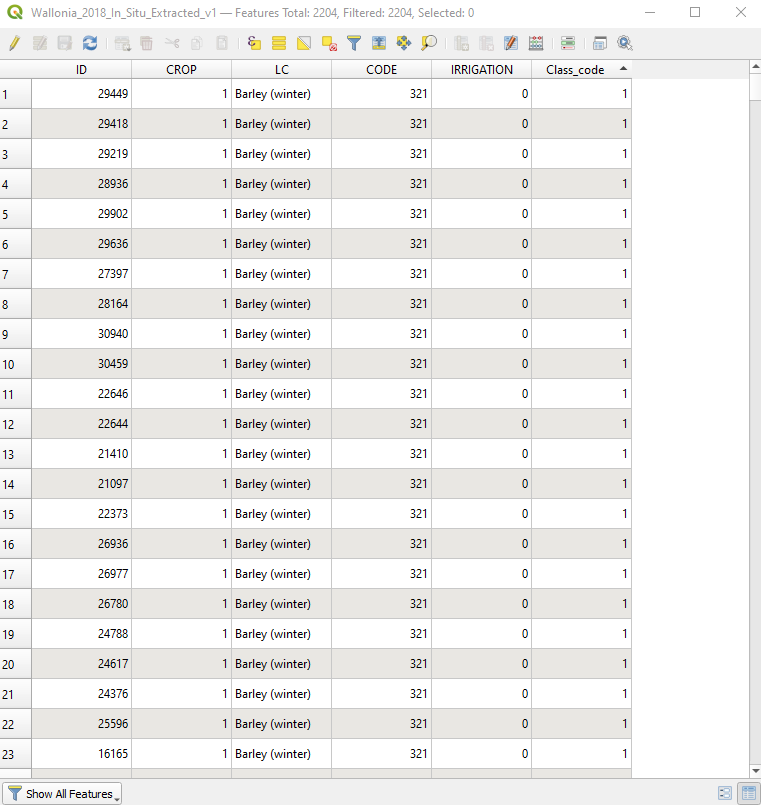Add a new feature to the table
The height and width of the screenshot is (805, 761).
[122, 43]
